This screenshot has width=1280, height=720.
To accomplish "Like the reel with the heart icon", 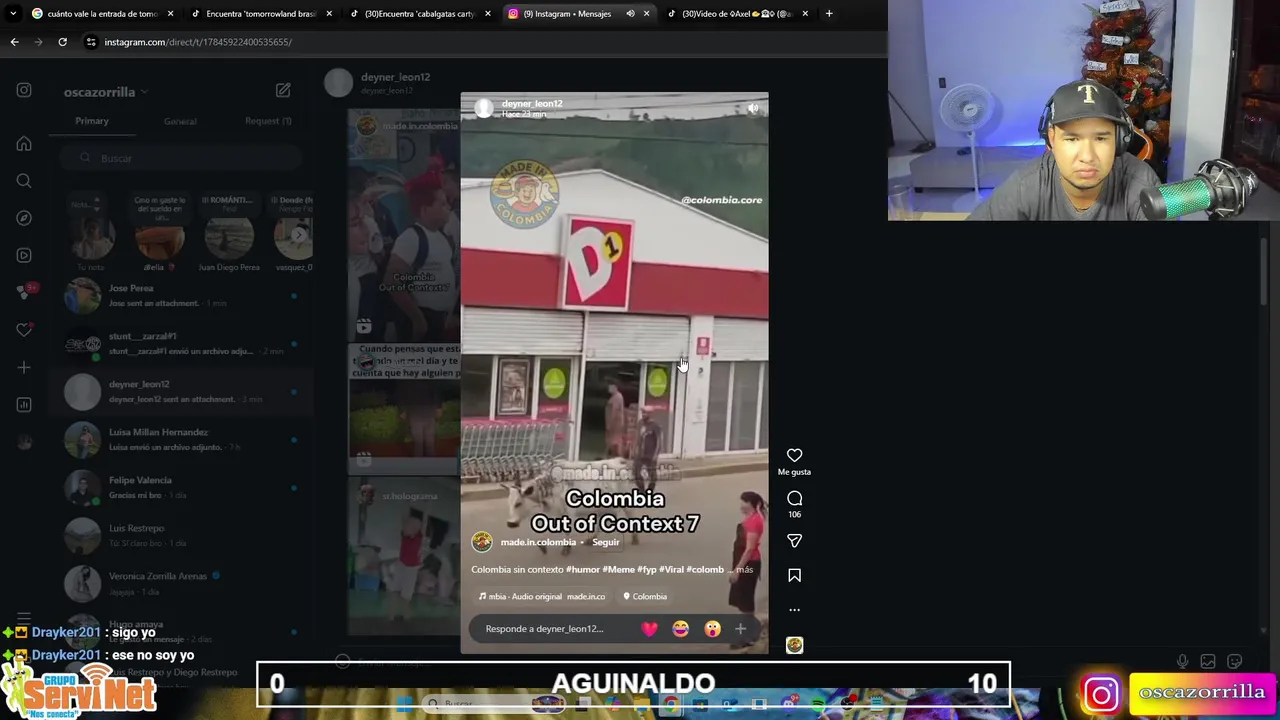I will click(x=794, y=455).
